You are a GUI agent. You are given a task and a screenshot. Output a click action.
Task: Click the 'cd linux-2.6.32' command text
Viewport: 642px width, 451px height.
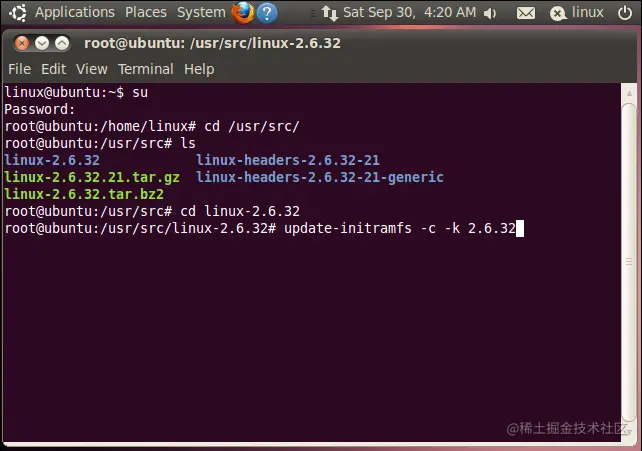(x=240, y=211)
